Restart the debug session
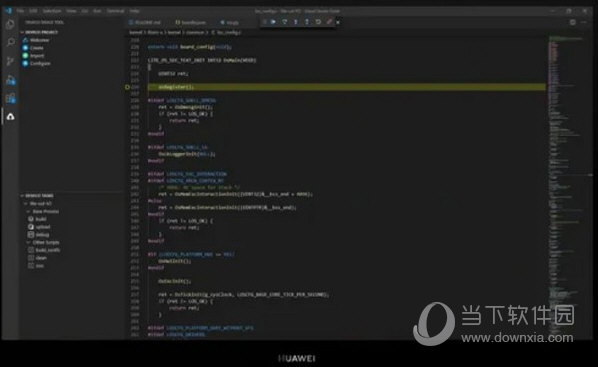The image size is (598, 367). (x=318, y=22)
